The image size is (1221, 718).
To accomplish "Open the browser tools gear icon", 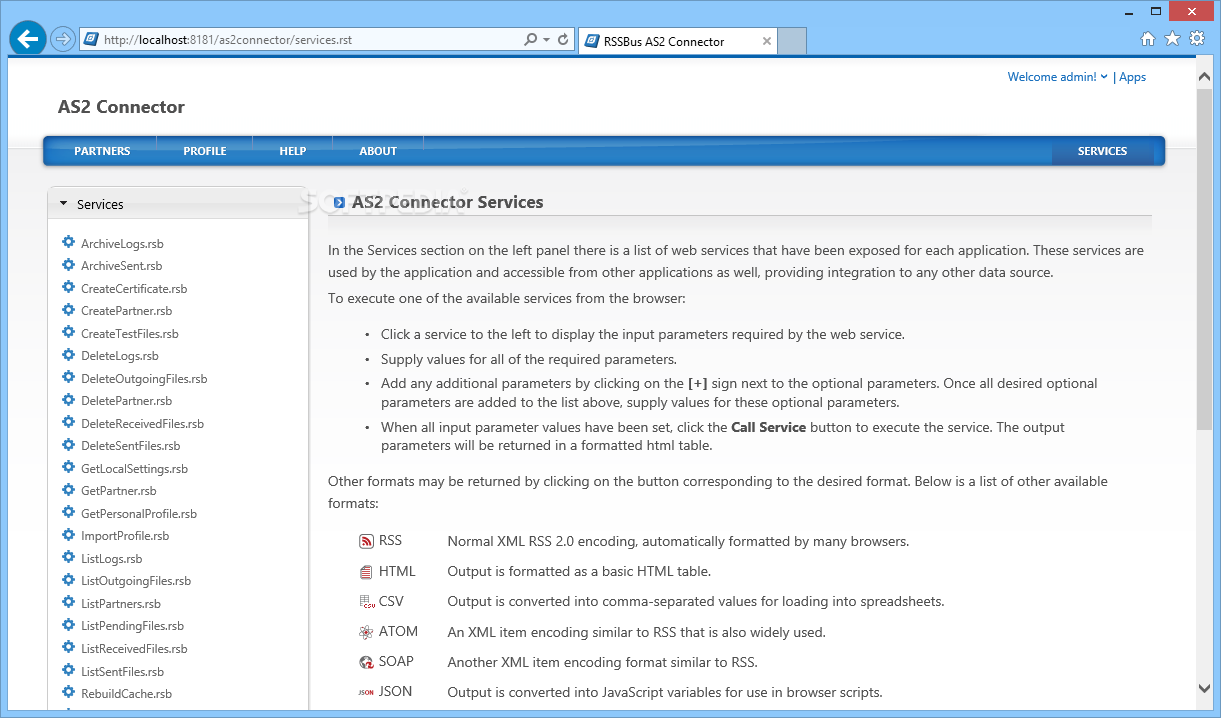I will (x=1196, y=39).
